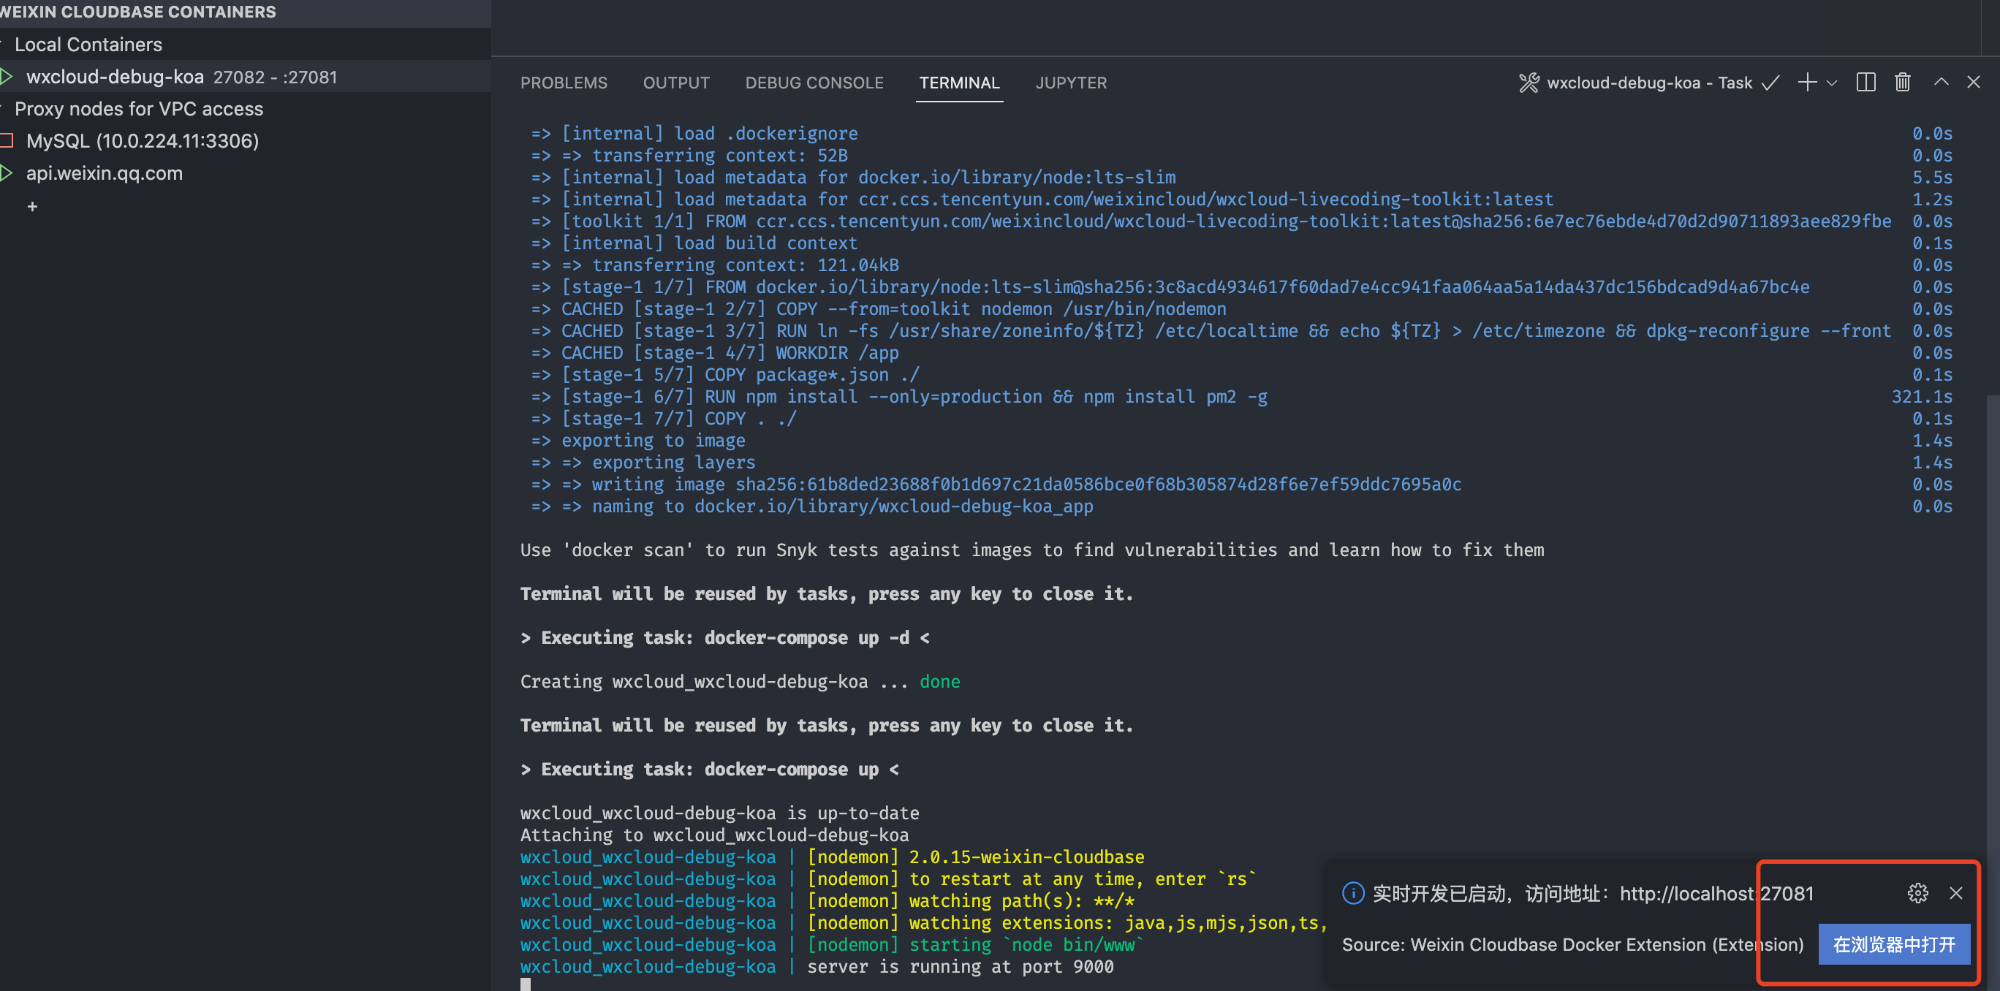Collapse Proxy nodes for VPC access
Viewport: 2000px width, 991px height.
[x=4, y=109]
